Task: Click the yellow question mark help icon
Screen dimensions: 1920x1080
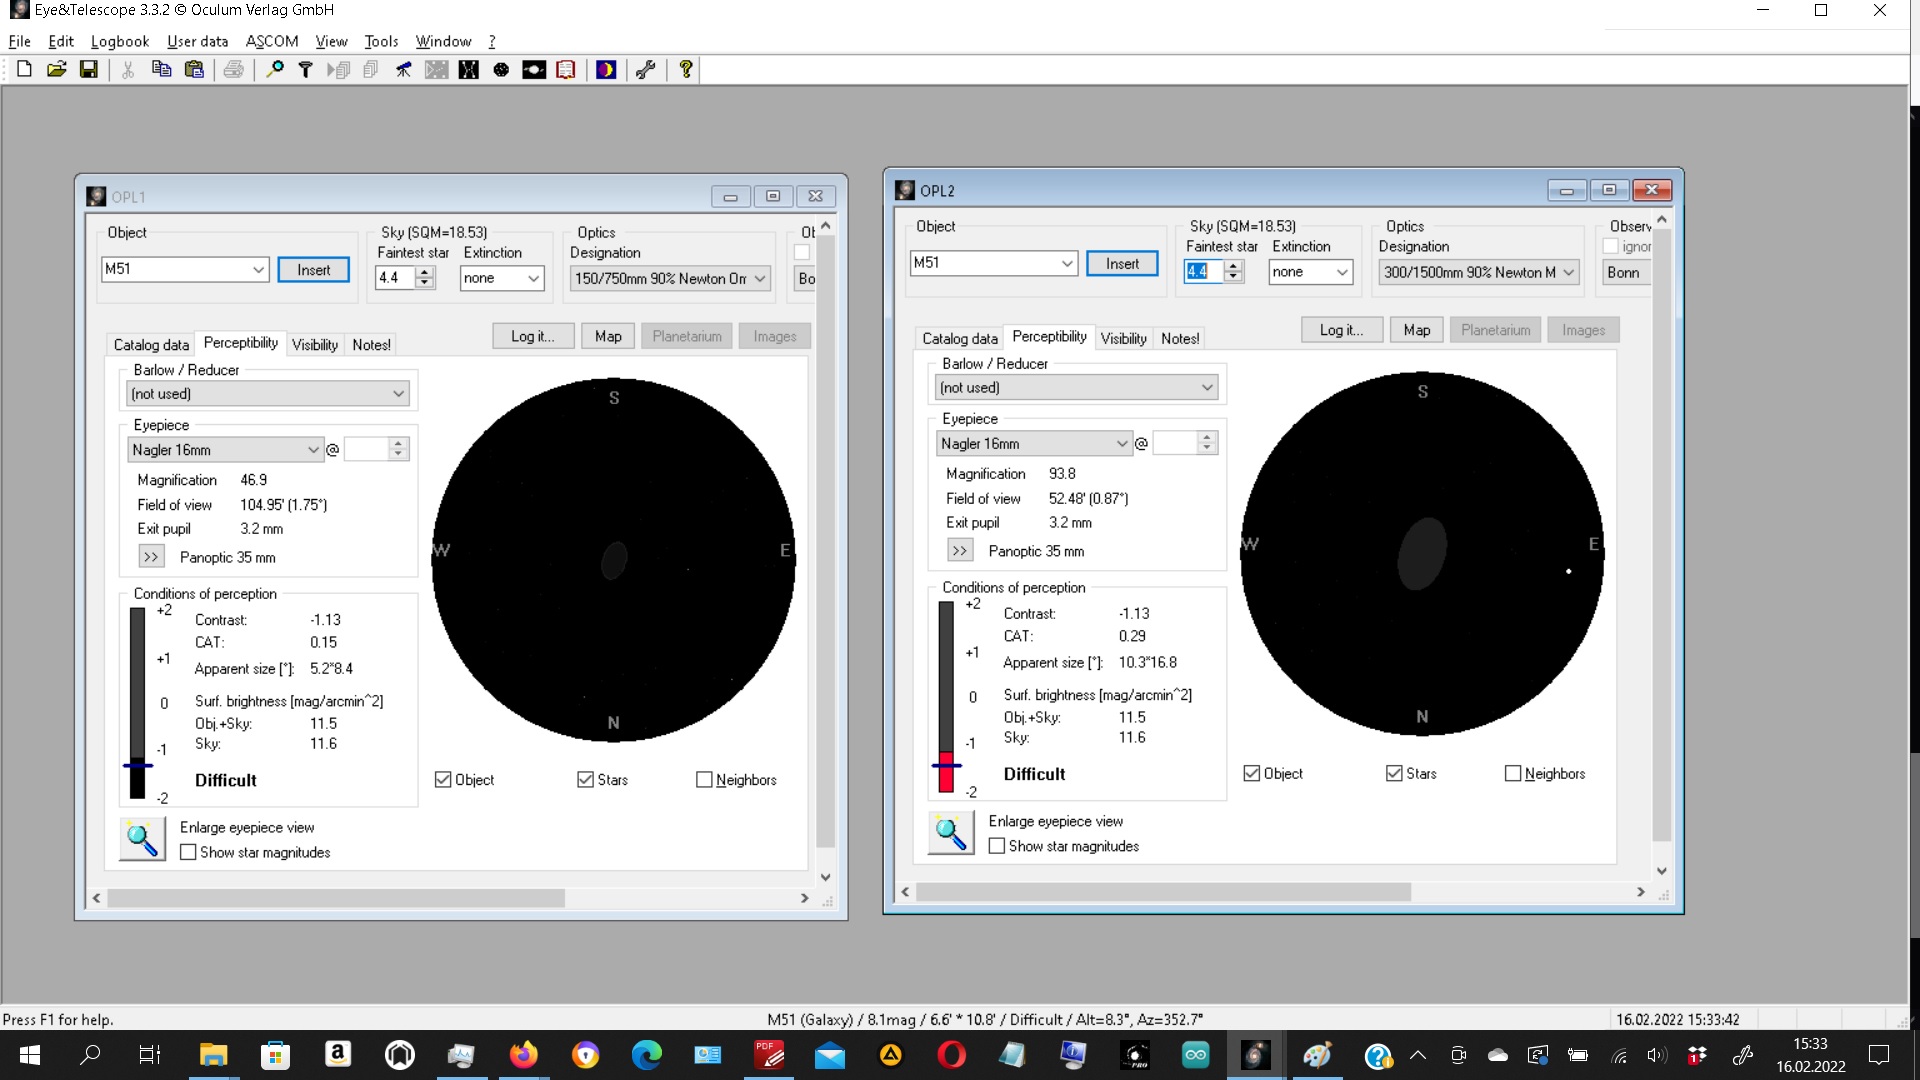Action: [686, 69]
